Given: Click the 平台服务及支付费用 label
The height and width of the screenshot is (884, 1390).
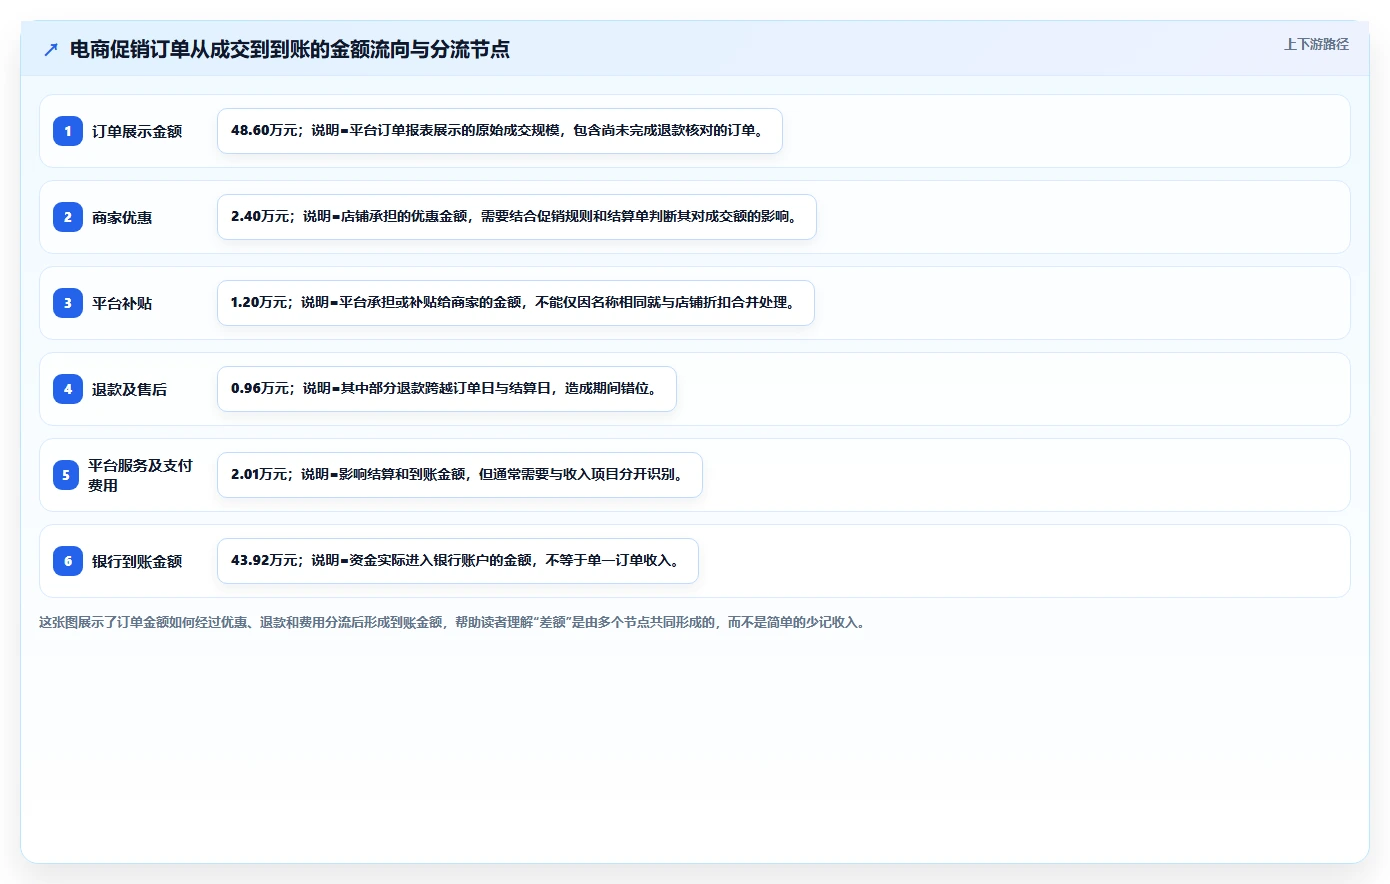Looking at the screenshot, I should coord(140,475).
